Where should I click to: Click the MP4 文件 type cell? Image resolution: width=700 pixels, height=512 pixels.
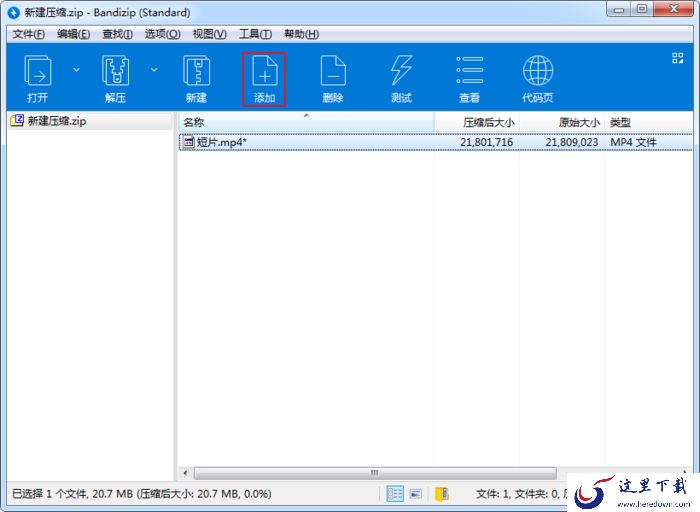(x=633, y=142)
